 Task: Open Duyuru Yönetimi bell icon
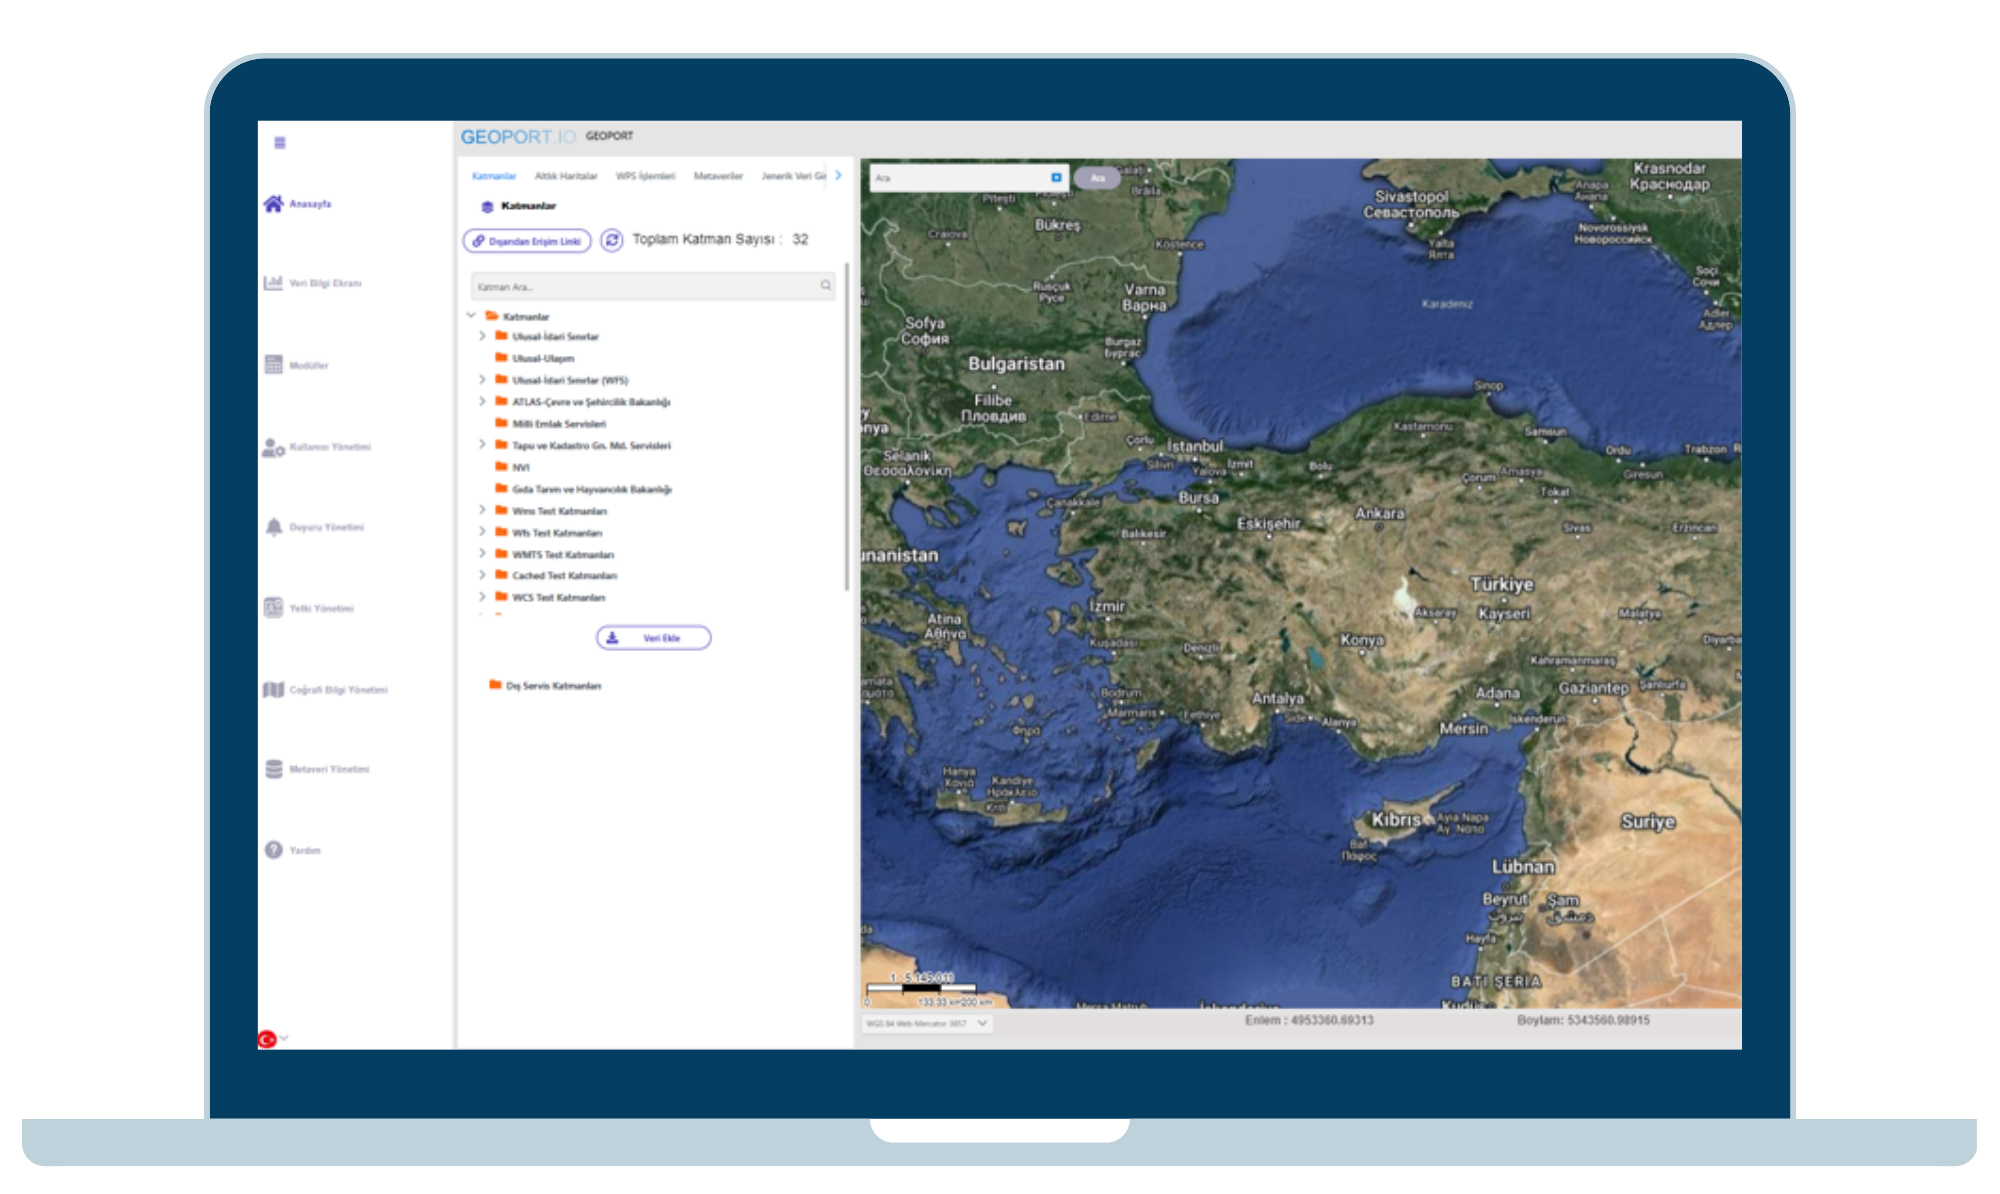pos(274,527)
